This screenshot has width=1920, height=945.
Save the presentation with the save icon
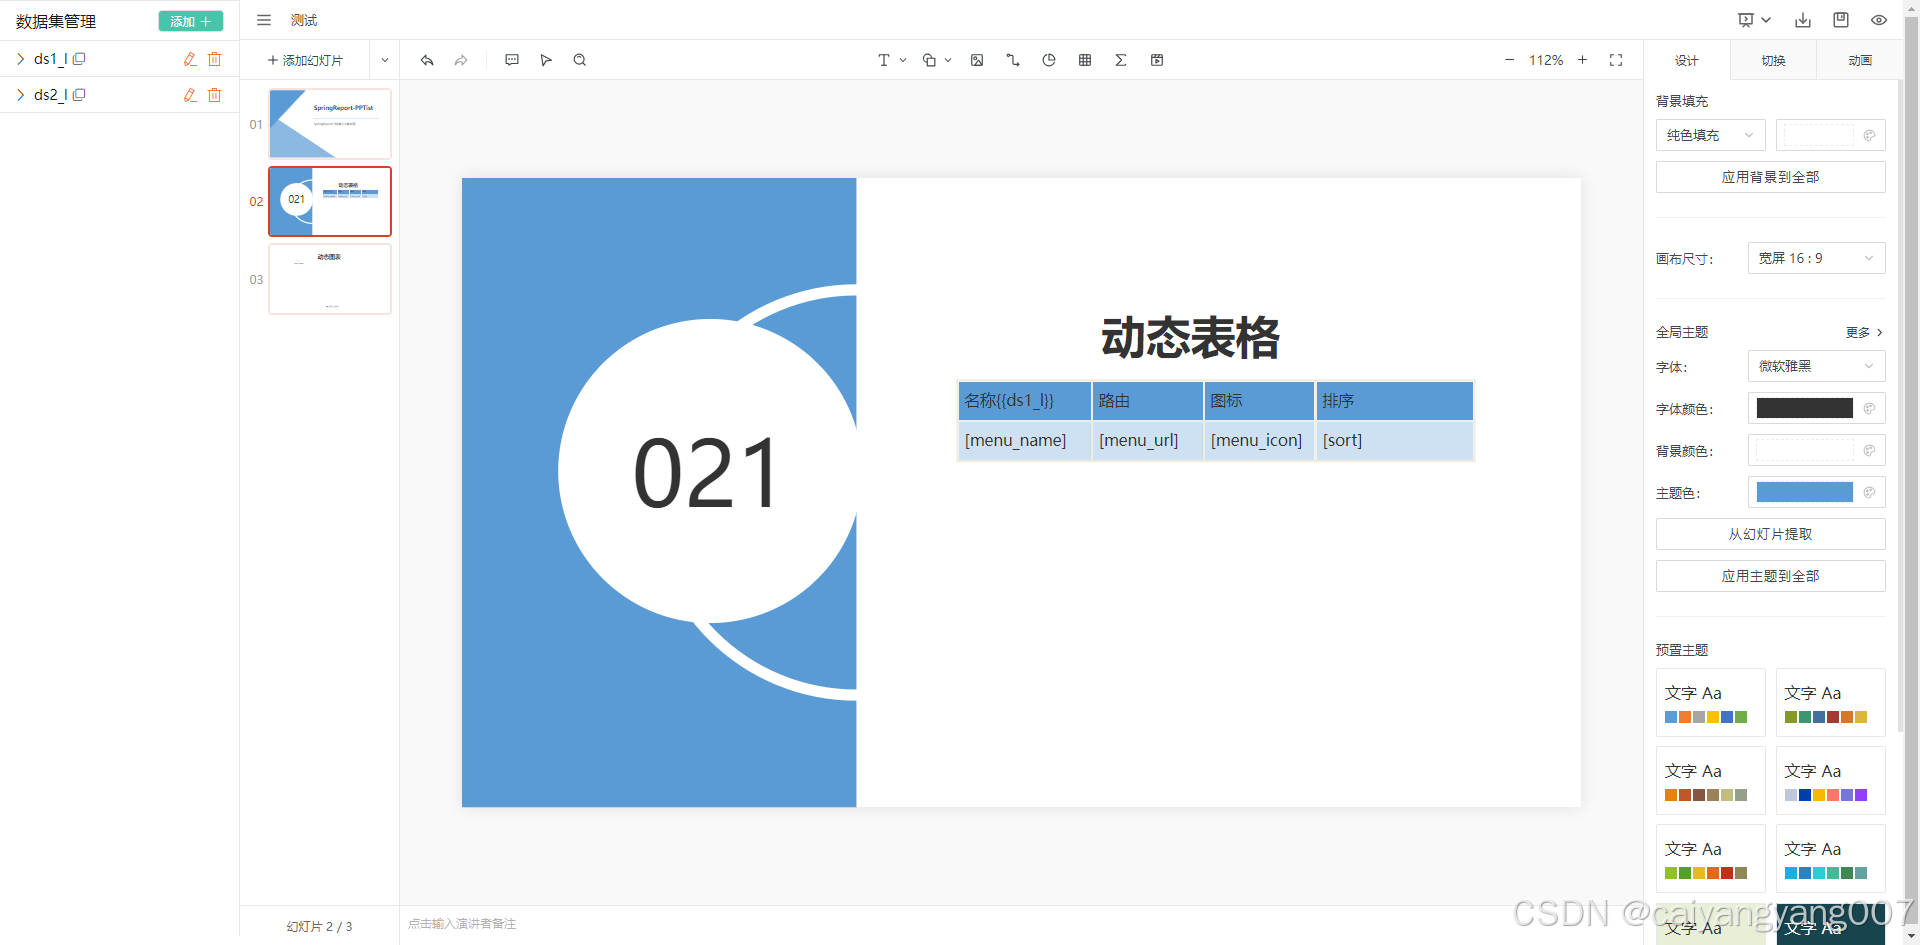(1840, 19)
